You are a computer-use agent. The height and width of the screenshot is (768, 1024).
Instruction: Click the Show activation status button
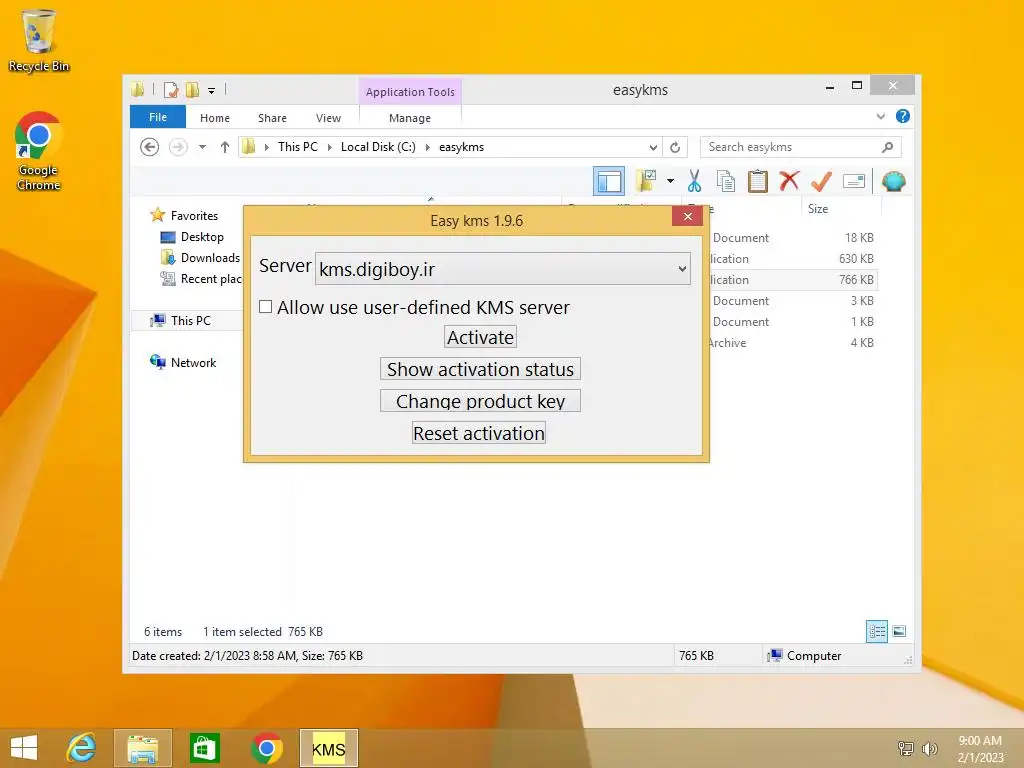(480, 369)
